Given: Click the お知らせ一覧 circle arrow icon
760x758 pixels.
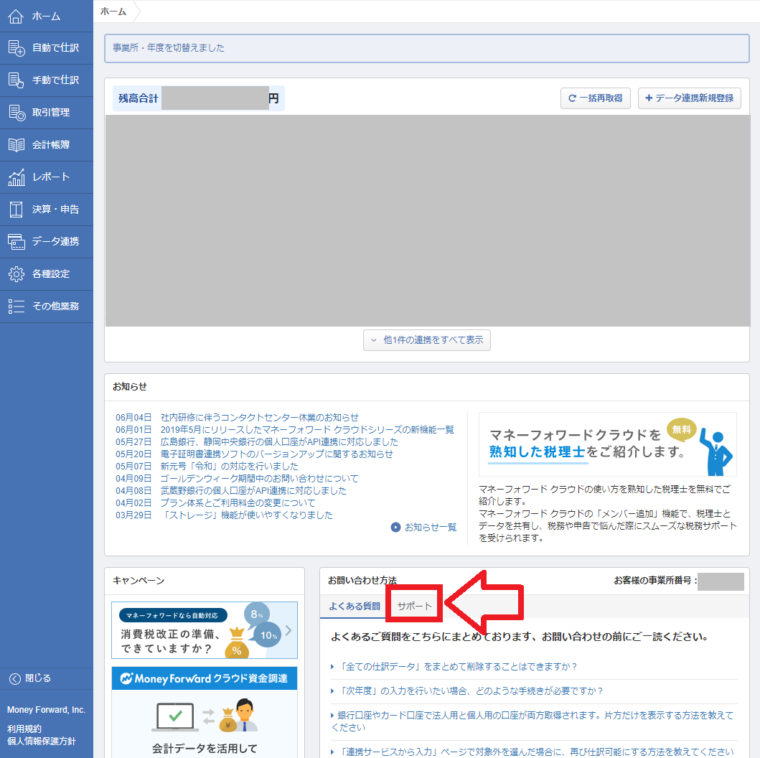Looking at the screenshot, I should [396, 527].
